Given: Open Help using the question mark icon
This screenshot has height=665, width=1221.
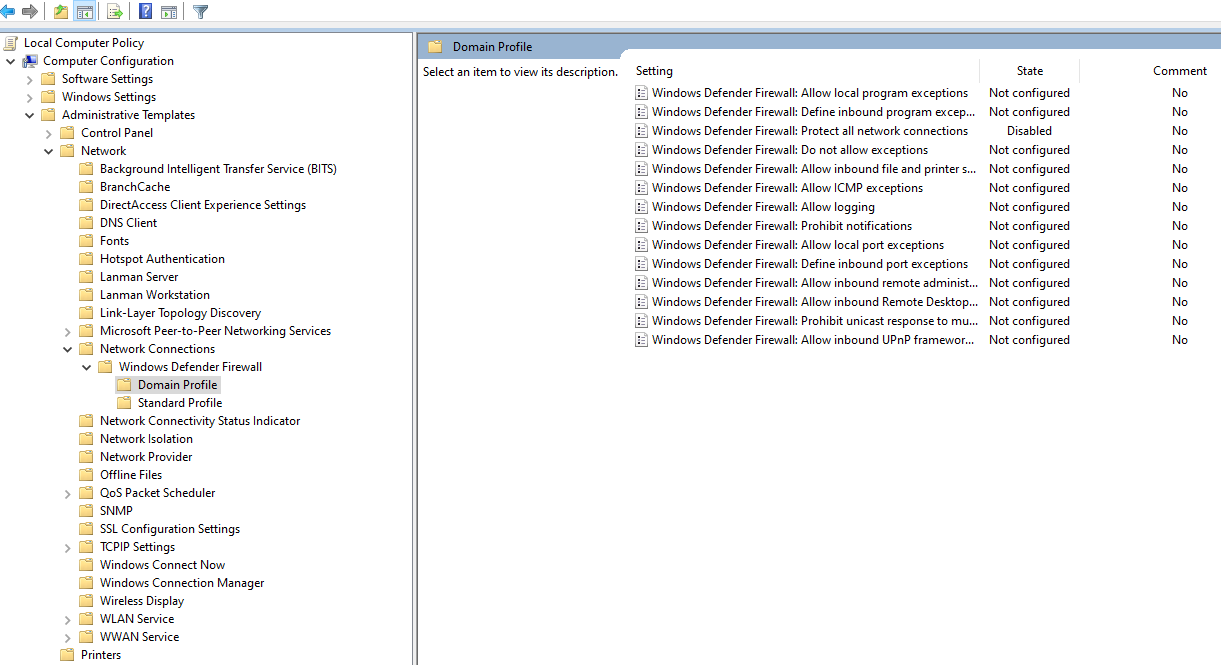Looking at the screenshot, I should pos(146,12).
